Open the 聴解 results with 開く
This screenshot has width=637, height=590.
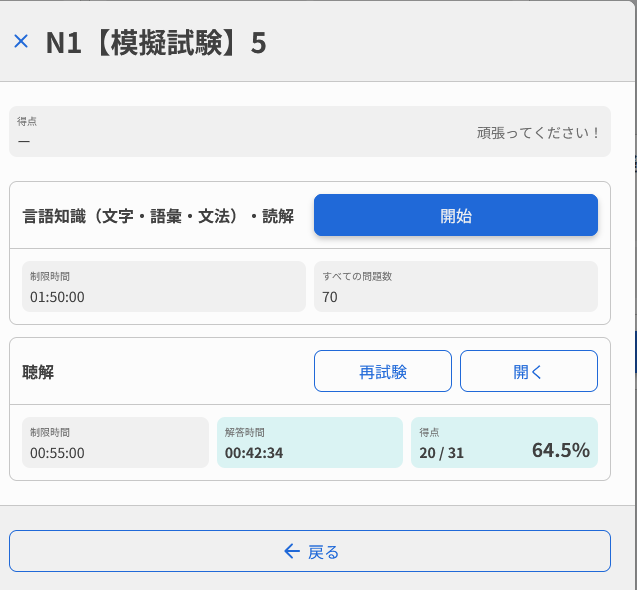coord(528,371)
